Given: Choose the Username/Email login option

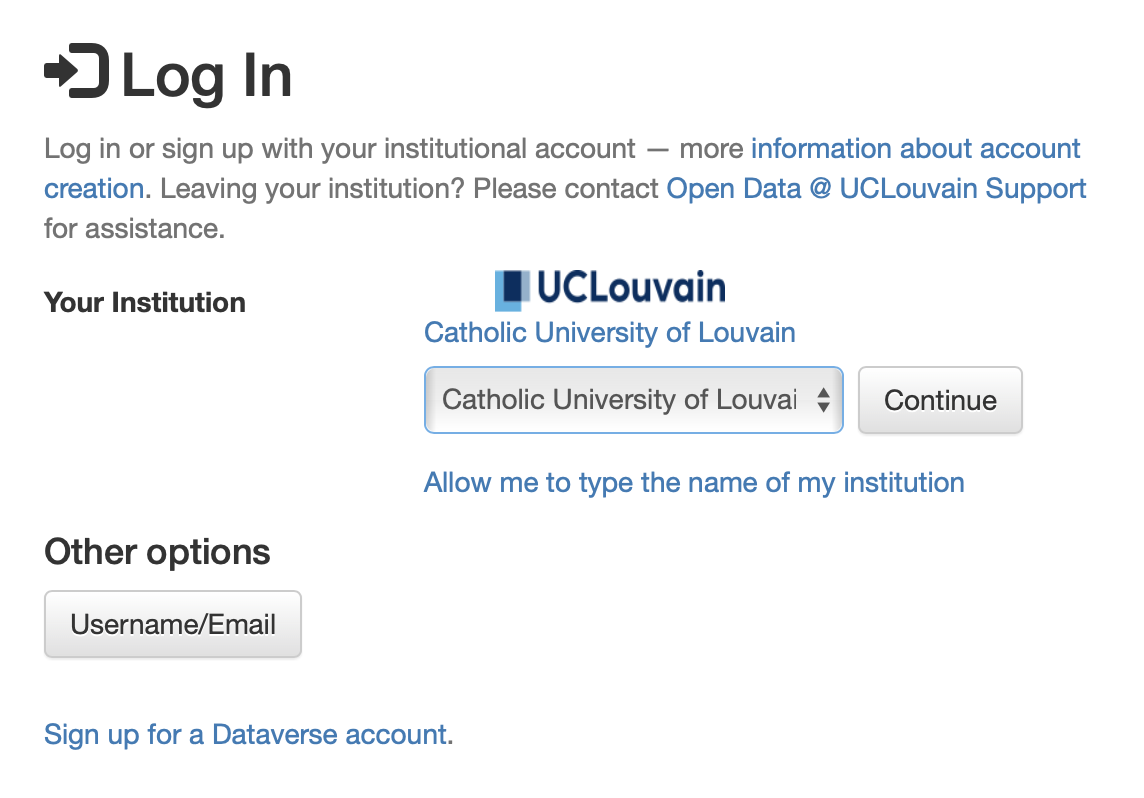Looking at the screenshot, I should (173, 624).
